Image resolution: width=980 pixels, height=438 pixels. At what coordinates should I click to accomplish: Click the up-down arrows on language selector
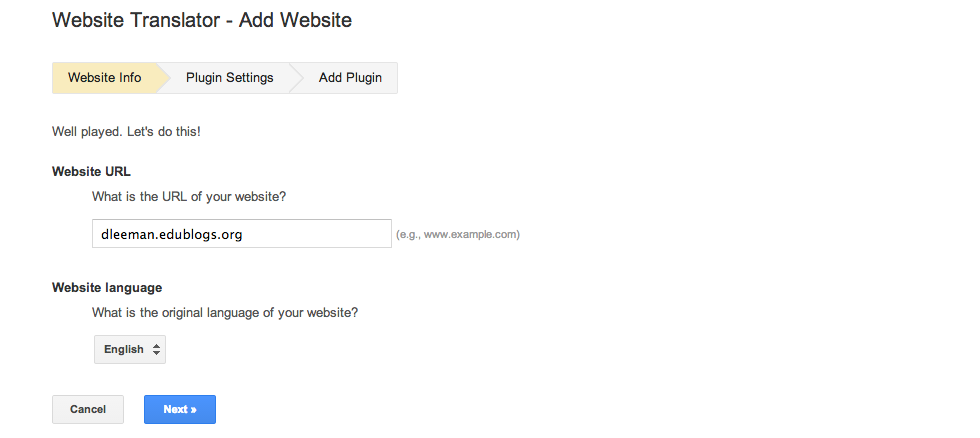[x=155, y=350]
